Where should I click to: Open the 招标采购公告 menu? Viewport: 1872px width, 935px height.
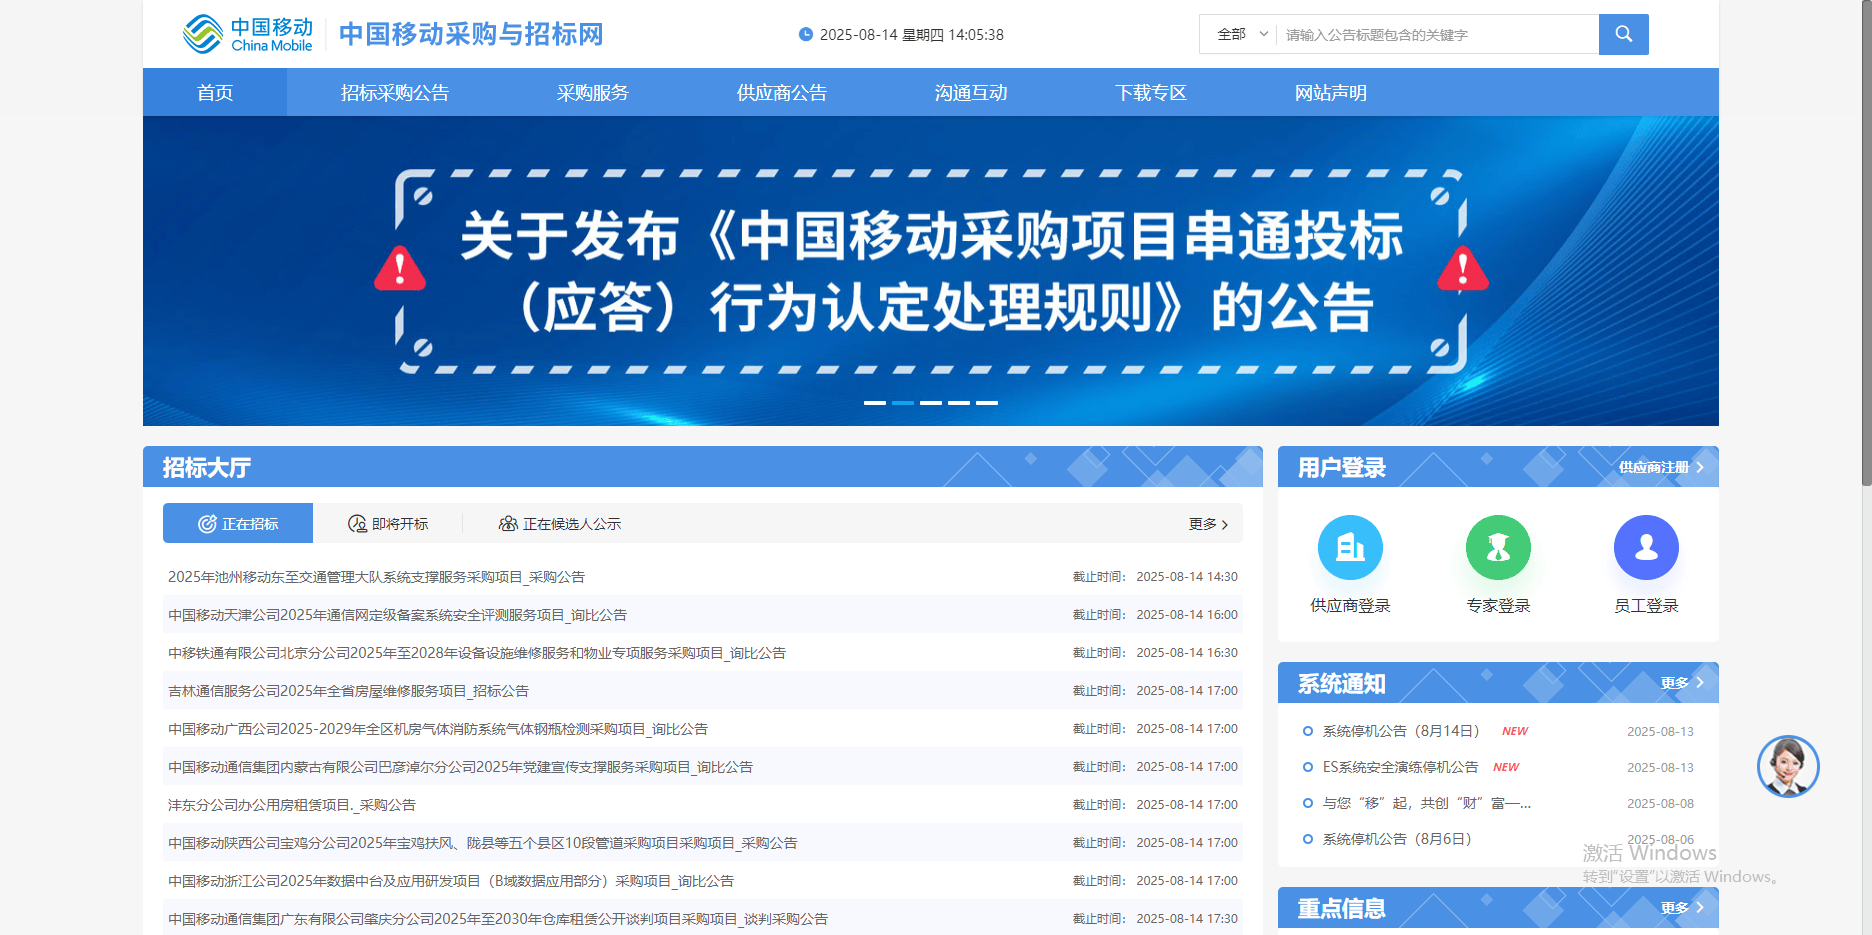coord(395,93)
